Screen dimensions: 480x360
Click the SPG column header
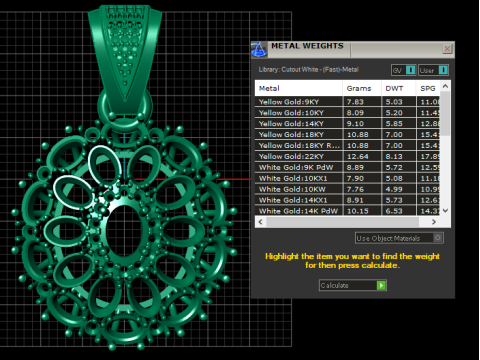[x=428, y=88]
